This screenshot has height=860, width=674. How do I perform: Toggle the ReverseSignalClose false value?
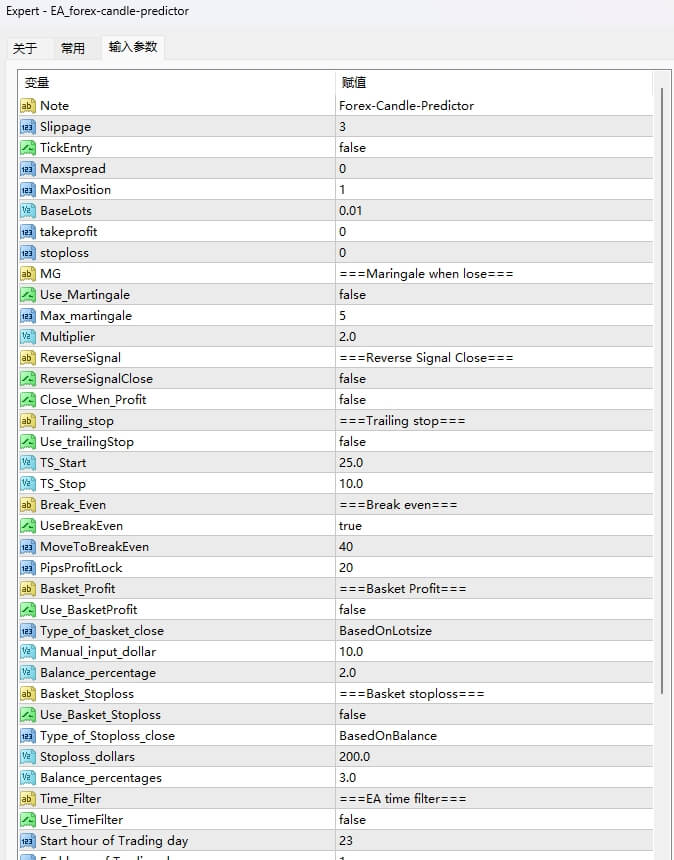pos(353,379)
